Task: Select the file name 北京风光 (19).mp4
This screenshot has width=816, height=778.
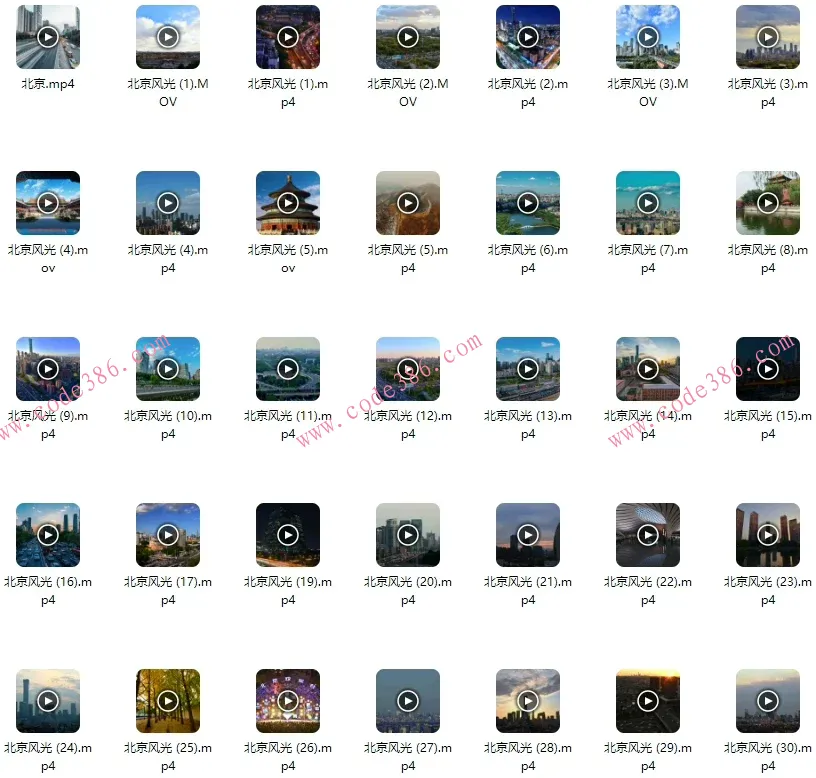Action: click(288, 591)
